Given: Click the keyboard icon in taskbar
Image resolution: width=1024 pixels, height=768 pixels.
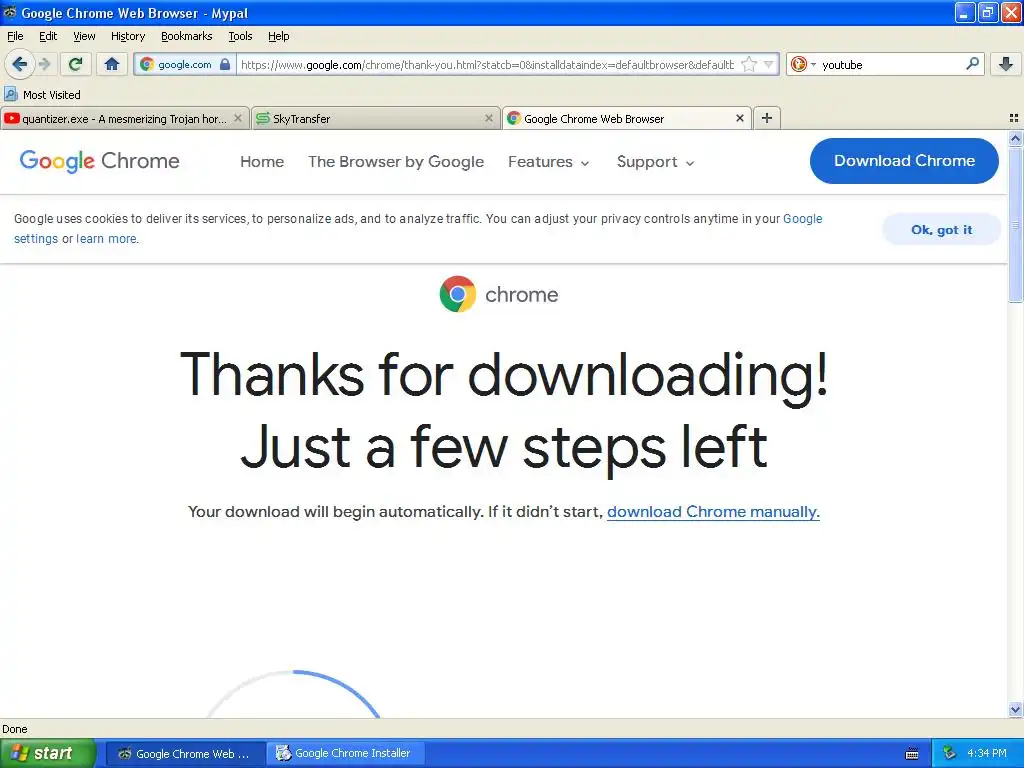Looking at the screenshot, I should (x=912, y=754).
